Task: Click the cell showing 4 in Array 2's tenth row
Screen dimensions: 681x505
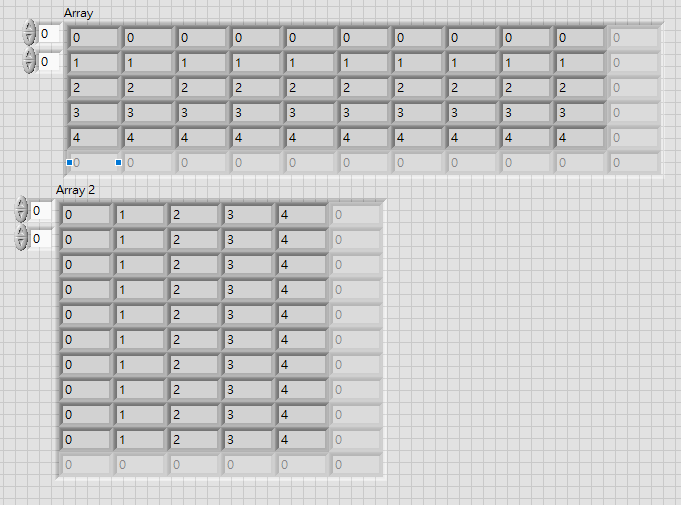Action: (302, 439)
